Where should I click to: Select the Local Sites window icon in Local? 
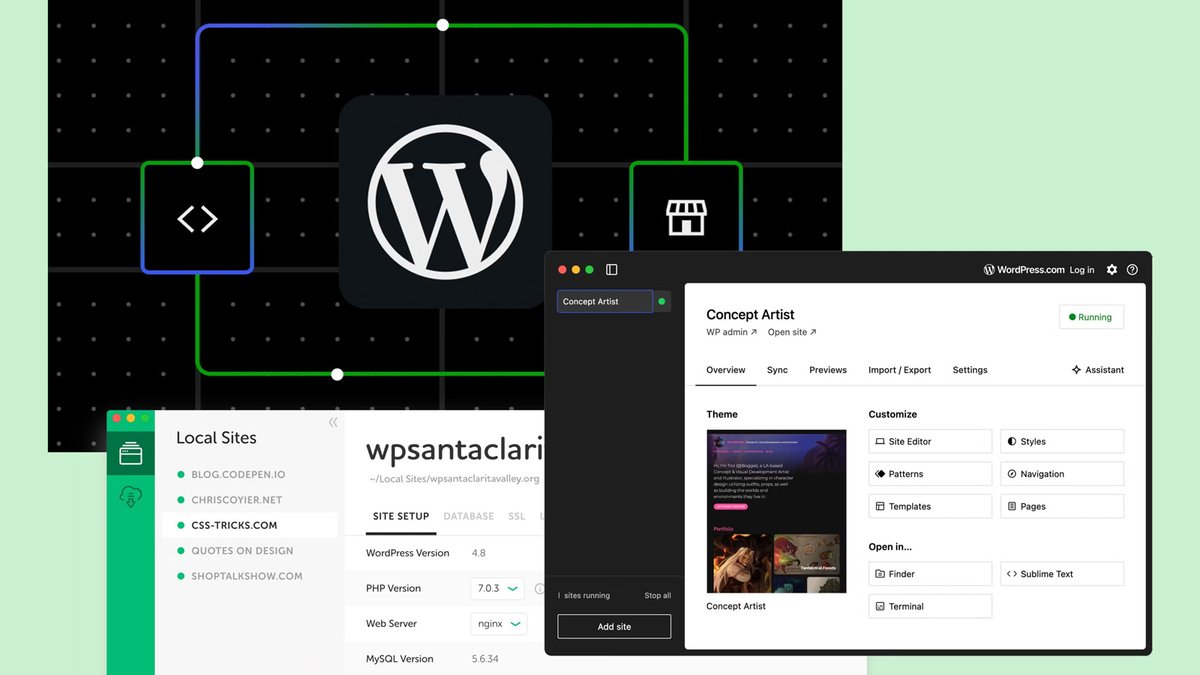tap(131, 455)
